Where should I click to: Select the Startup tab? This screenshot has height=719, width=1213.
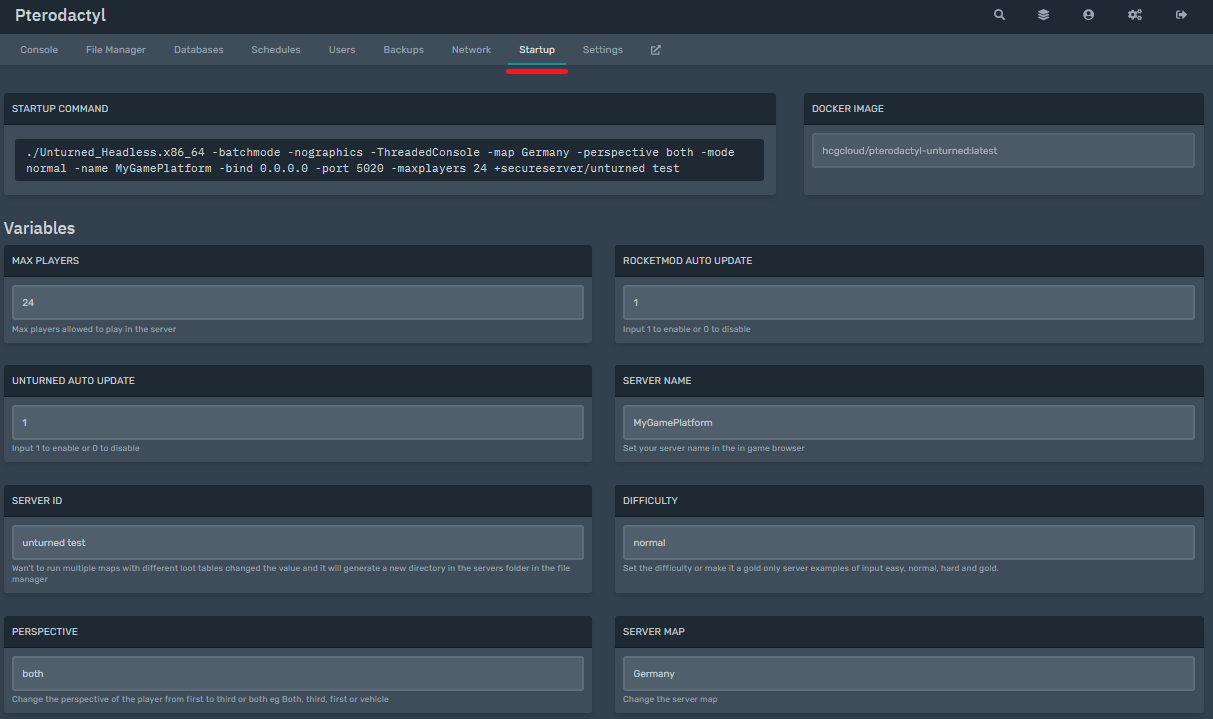tap(537, 50)
